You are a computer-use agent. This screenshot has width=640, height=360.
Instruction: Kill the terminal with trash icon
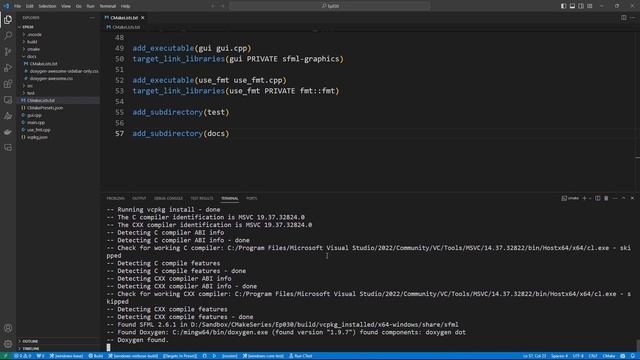pos(606,198)
